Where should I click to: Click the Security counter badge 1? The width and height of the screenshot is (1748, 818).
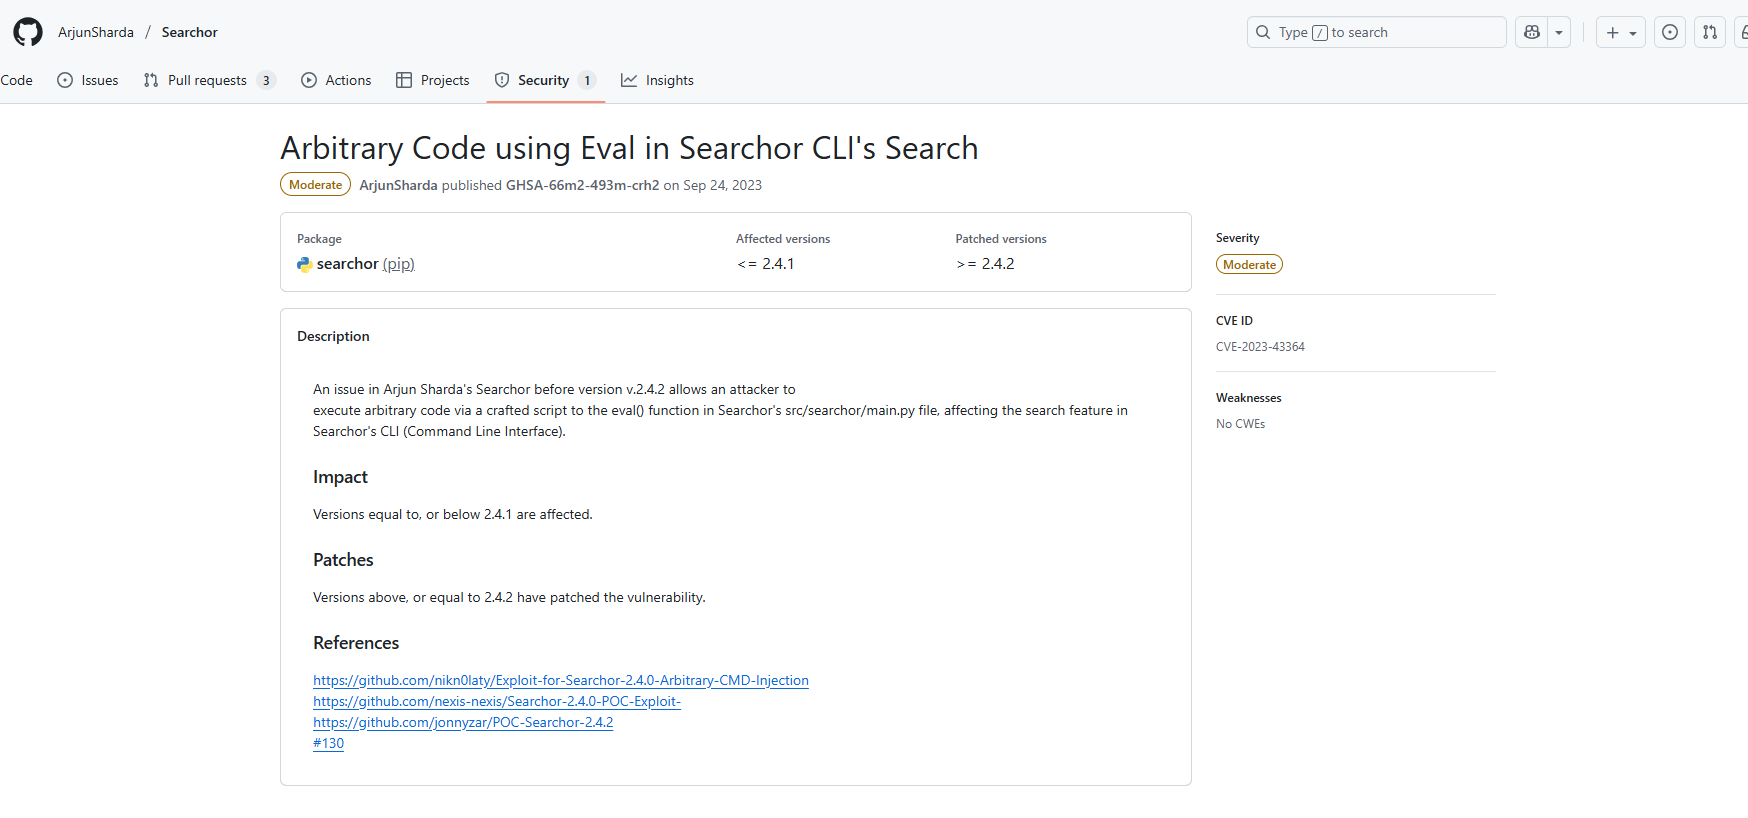pos(587,80)
